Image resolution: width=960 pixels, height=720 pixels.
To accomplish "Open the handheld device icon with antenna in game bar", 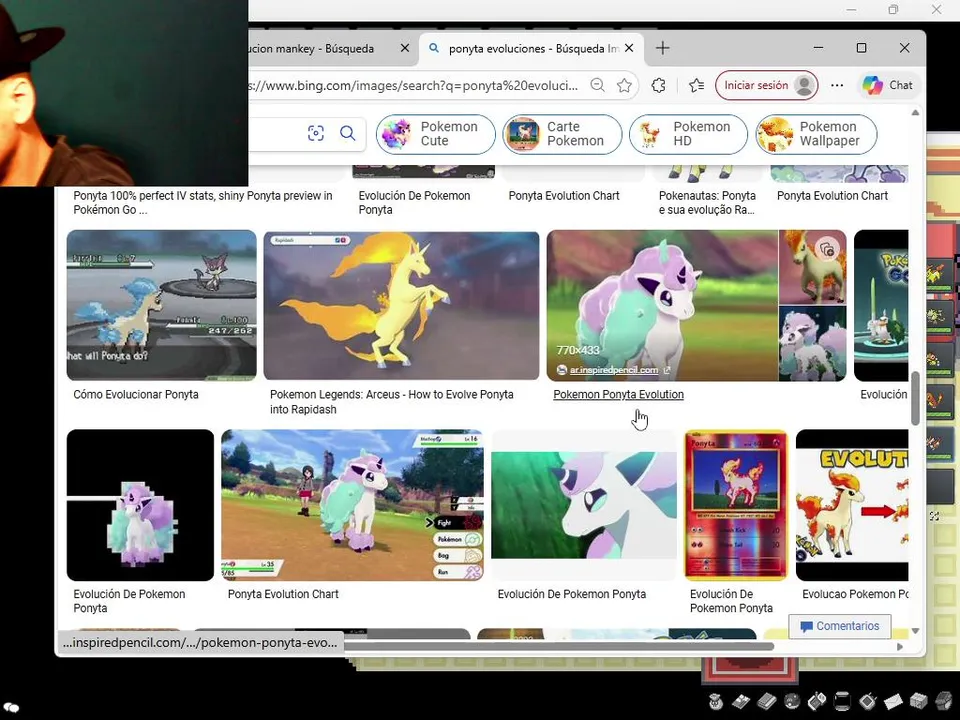I will [x=868, y=701].
